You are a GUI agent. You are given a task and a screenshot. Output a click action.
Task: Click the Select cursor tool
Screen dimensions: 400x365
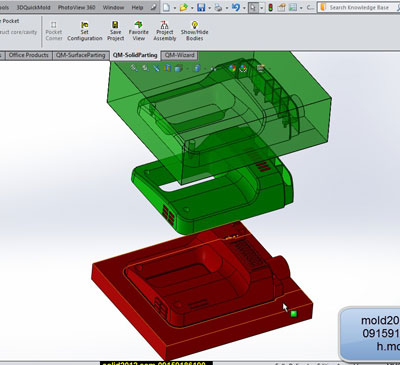[x=253, y=7]
